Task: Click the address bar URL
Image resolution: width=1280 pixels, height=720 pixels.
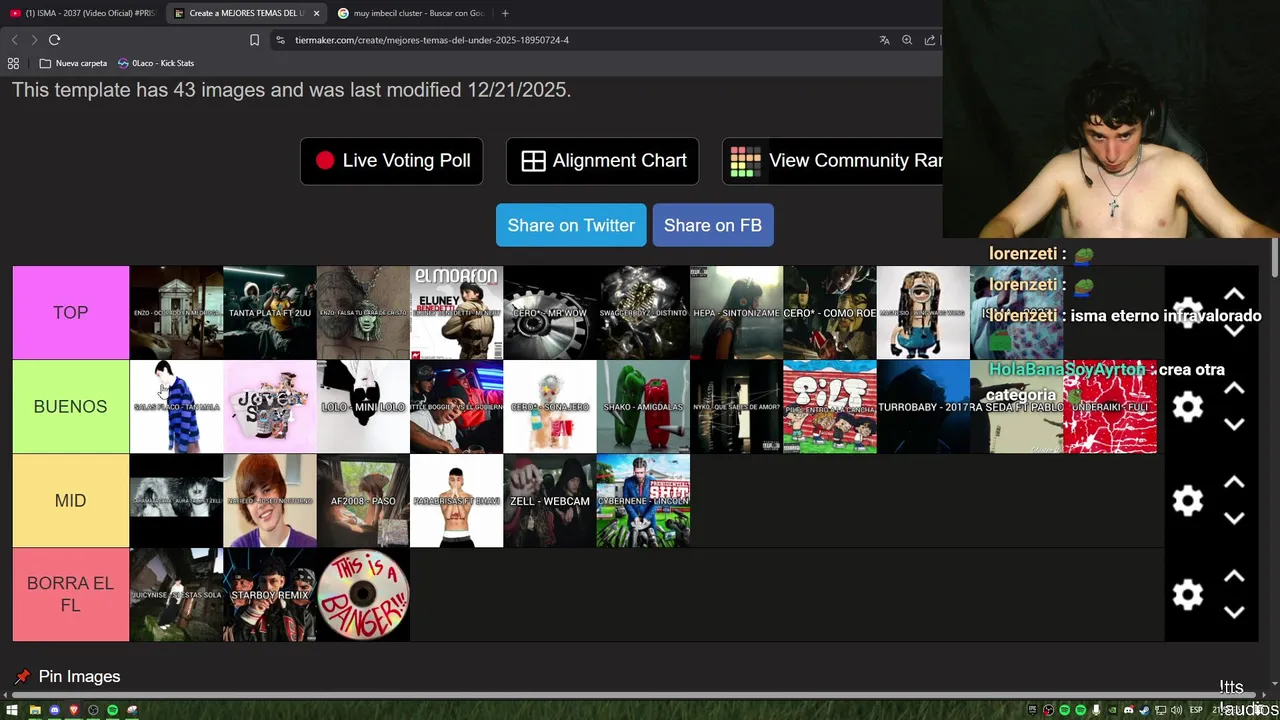Action: (432, 40)
